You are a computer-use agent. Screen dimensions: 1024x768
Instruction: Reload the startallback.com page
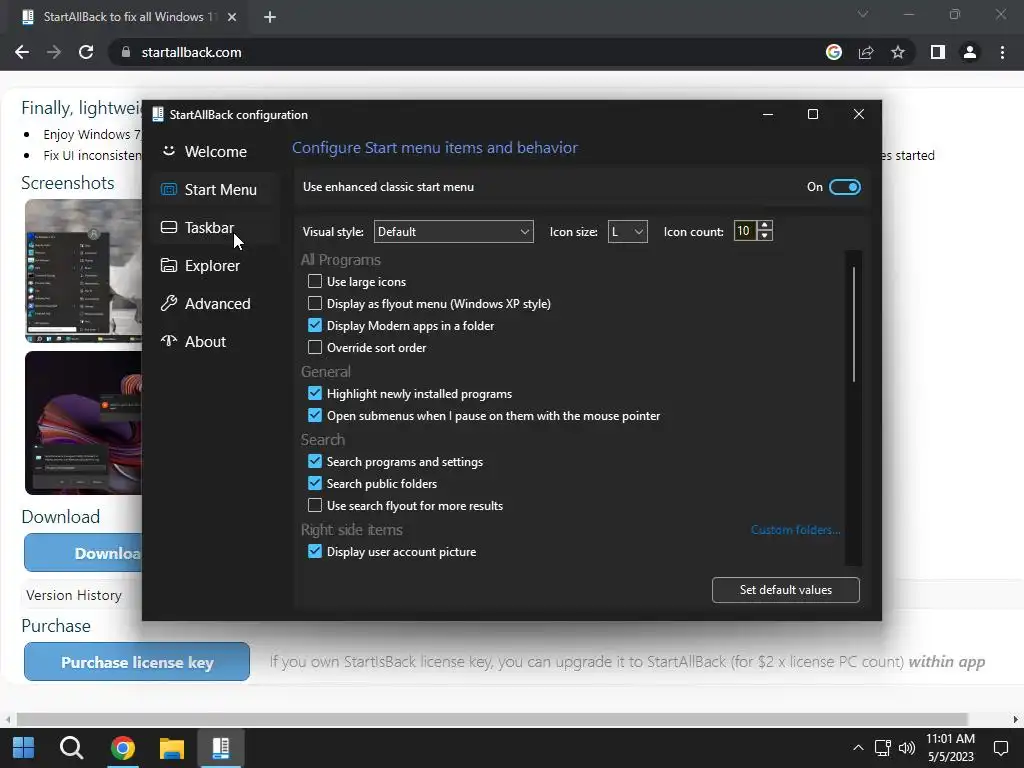point(86,52)
